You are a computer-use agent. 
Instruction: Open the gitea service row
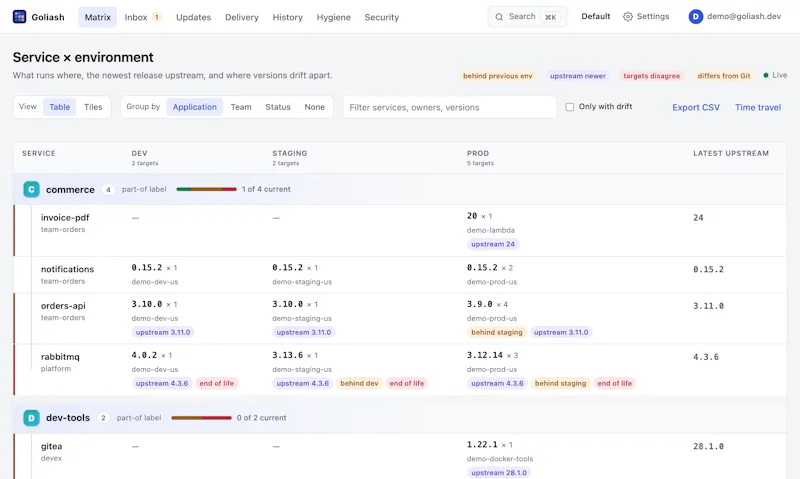[399, 457]
